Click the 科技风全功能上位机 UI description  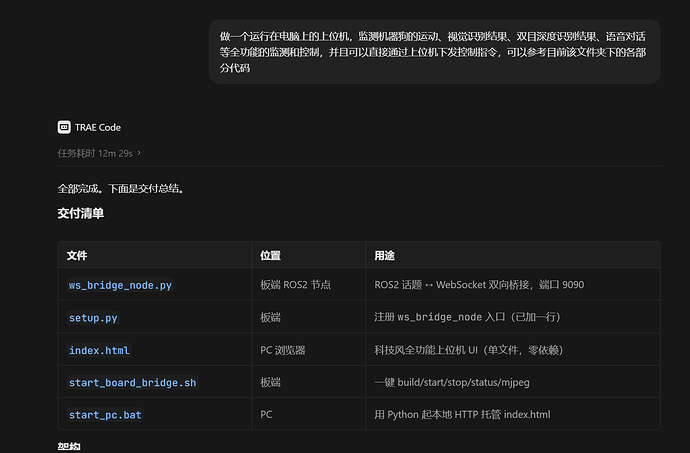click(469, 350)
